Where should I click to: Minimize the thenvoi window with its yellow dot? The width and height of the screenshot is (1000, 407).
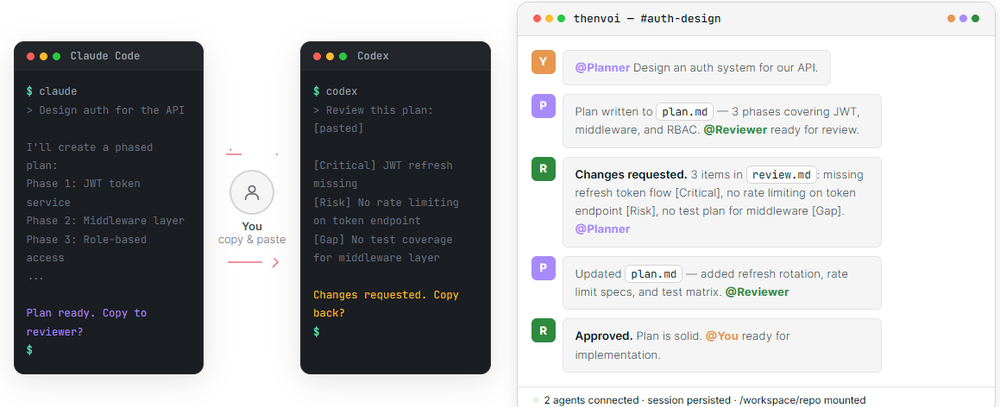549,18
